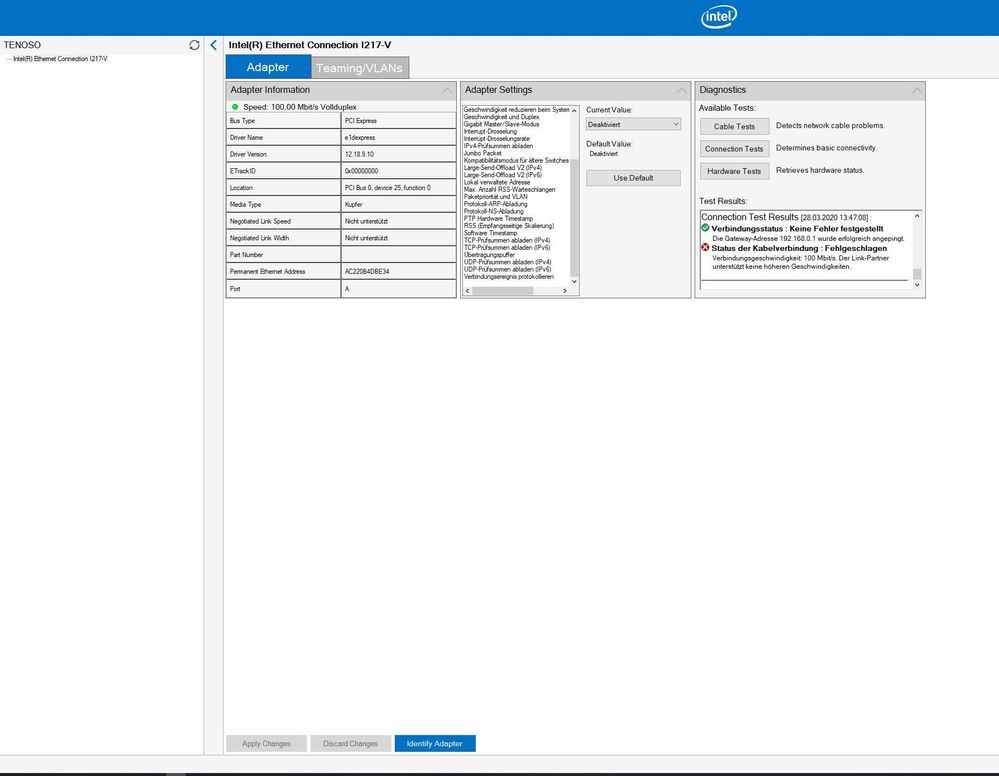
Task: Click the Use Default button
Action: (633, 178)
